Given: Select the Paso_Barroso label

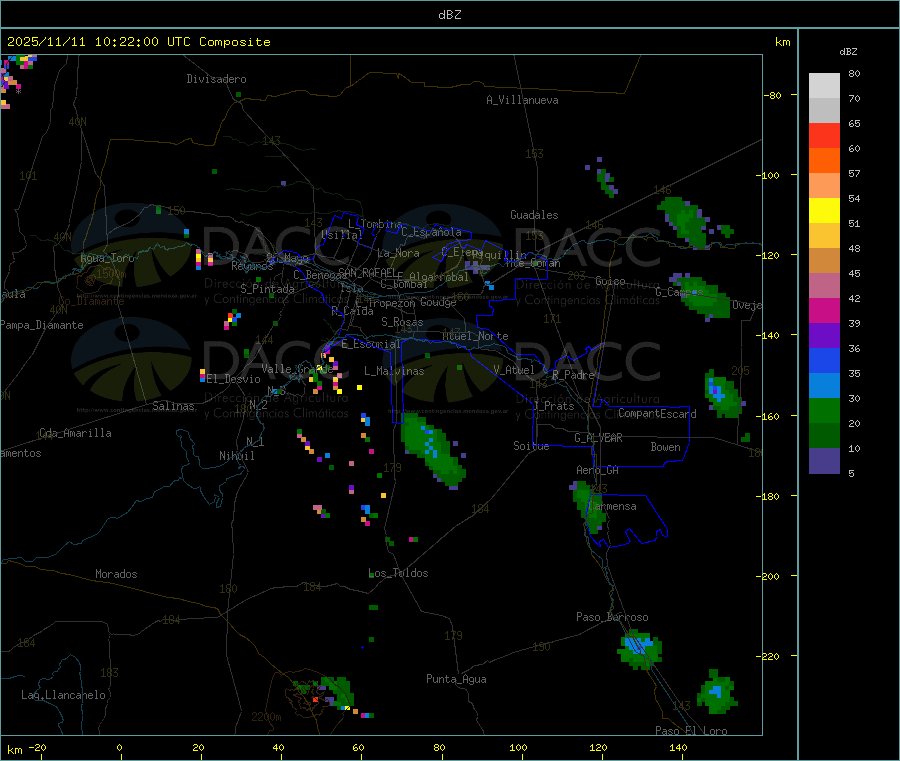Looking at the screenshot, I should tap(612, 617).
